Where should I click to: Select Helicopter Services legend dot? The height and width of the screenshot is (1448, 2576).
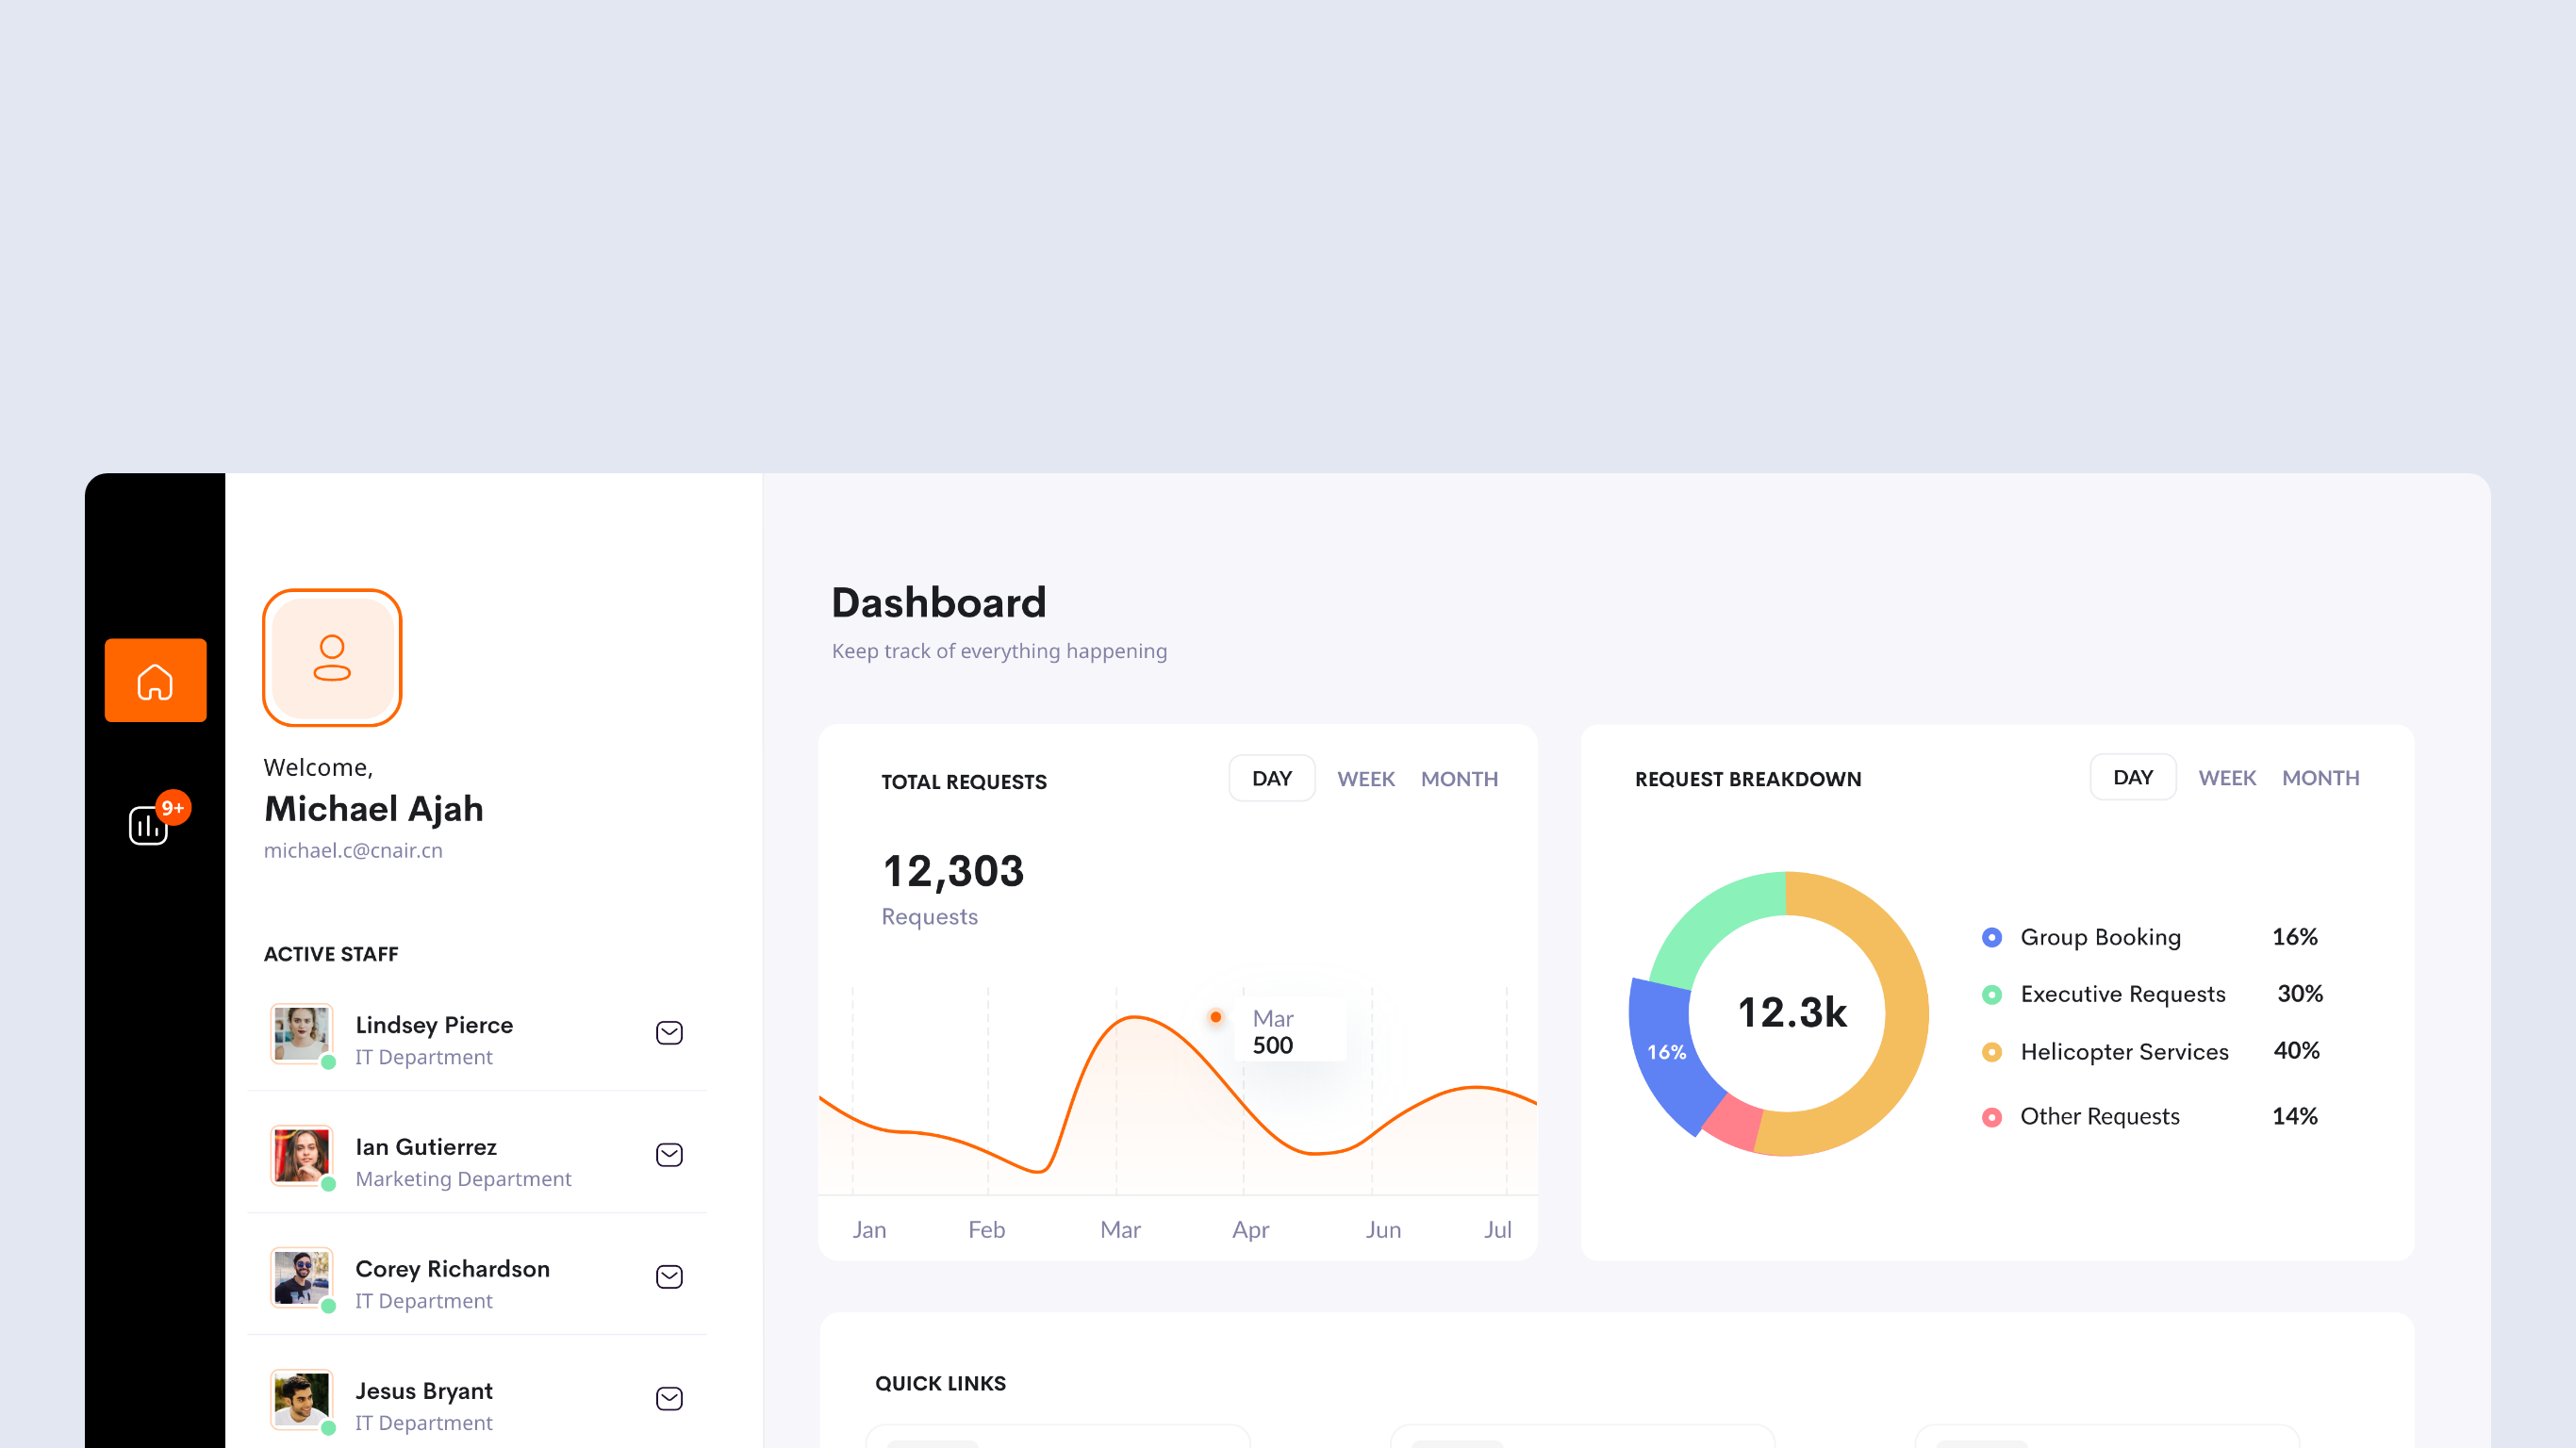point(1991,1052)
